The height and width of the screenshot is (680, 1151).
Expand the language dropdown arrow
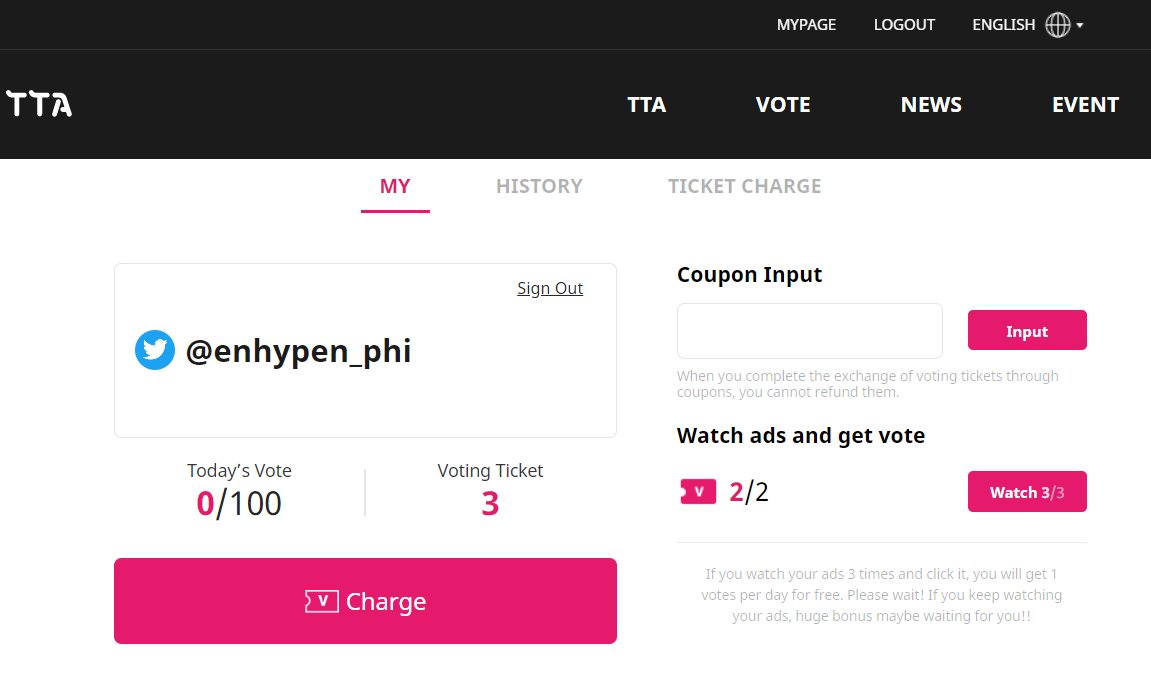coord(1080,25)
